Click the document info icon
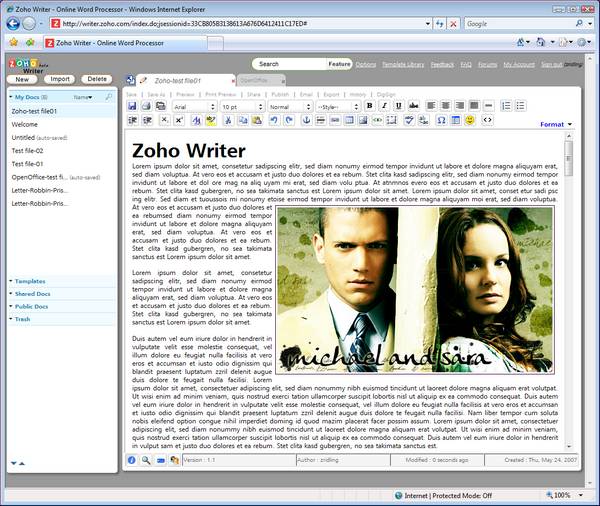 point(132,460)
